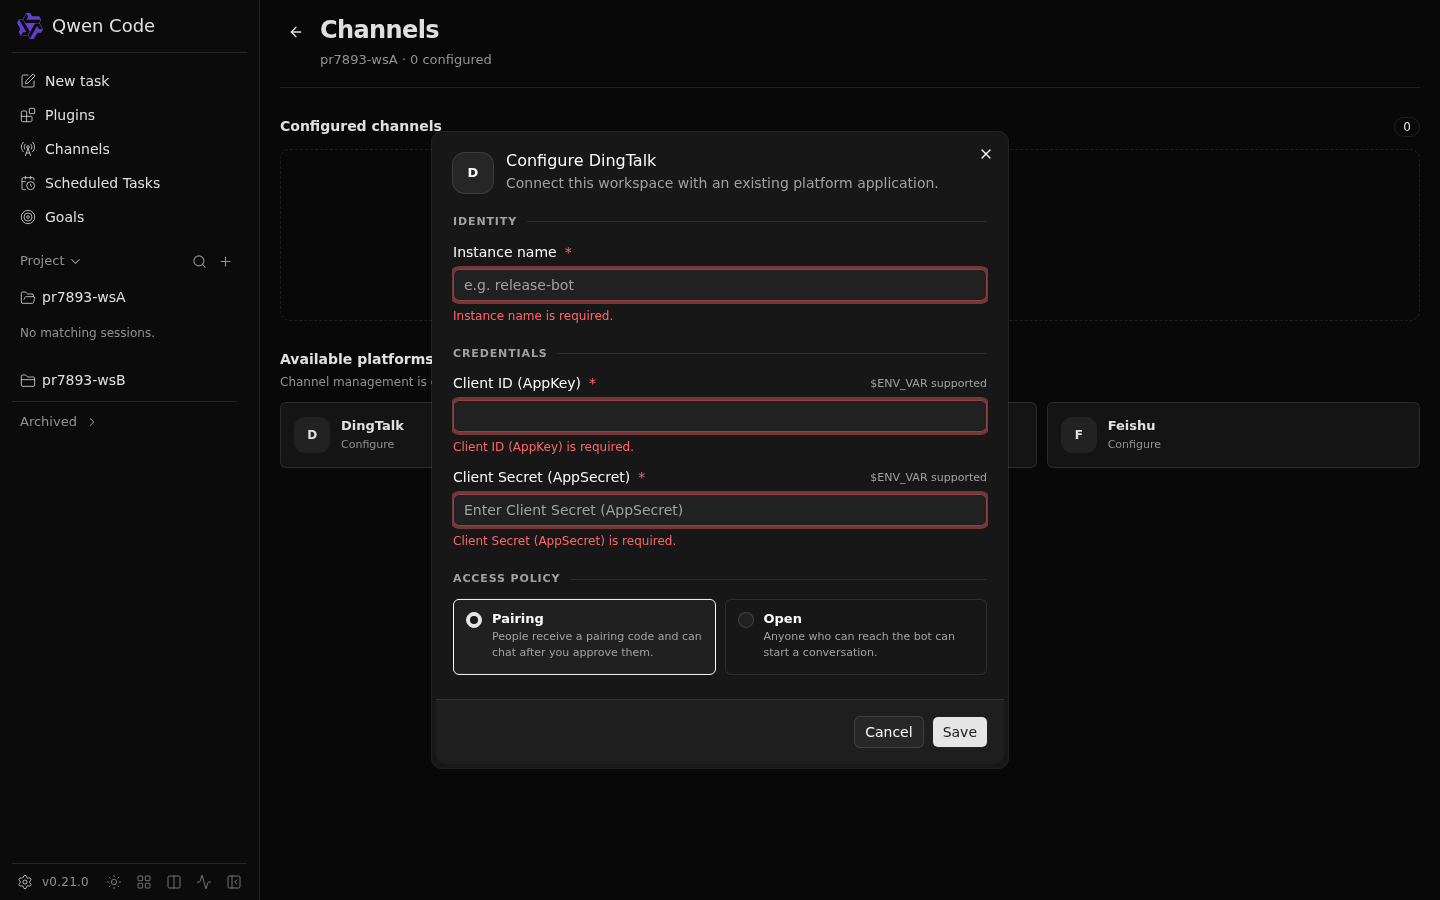This screenshot has width=1440, height=900.
Task: Click 'Instance name is required.' error text
Action: pyautogui.click(x=533, y=316)
